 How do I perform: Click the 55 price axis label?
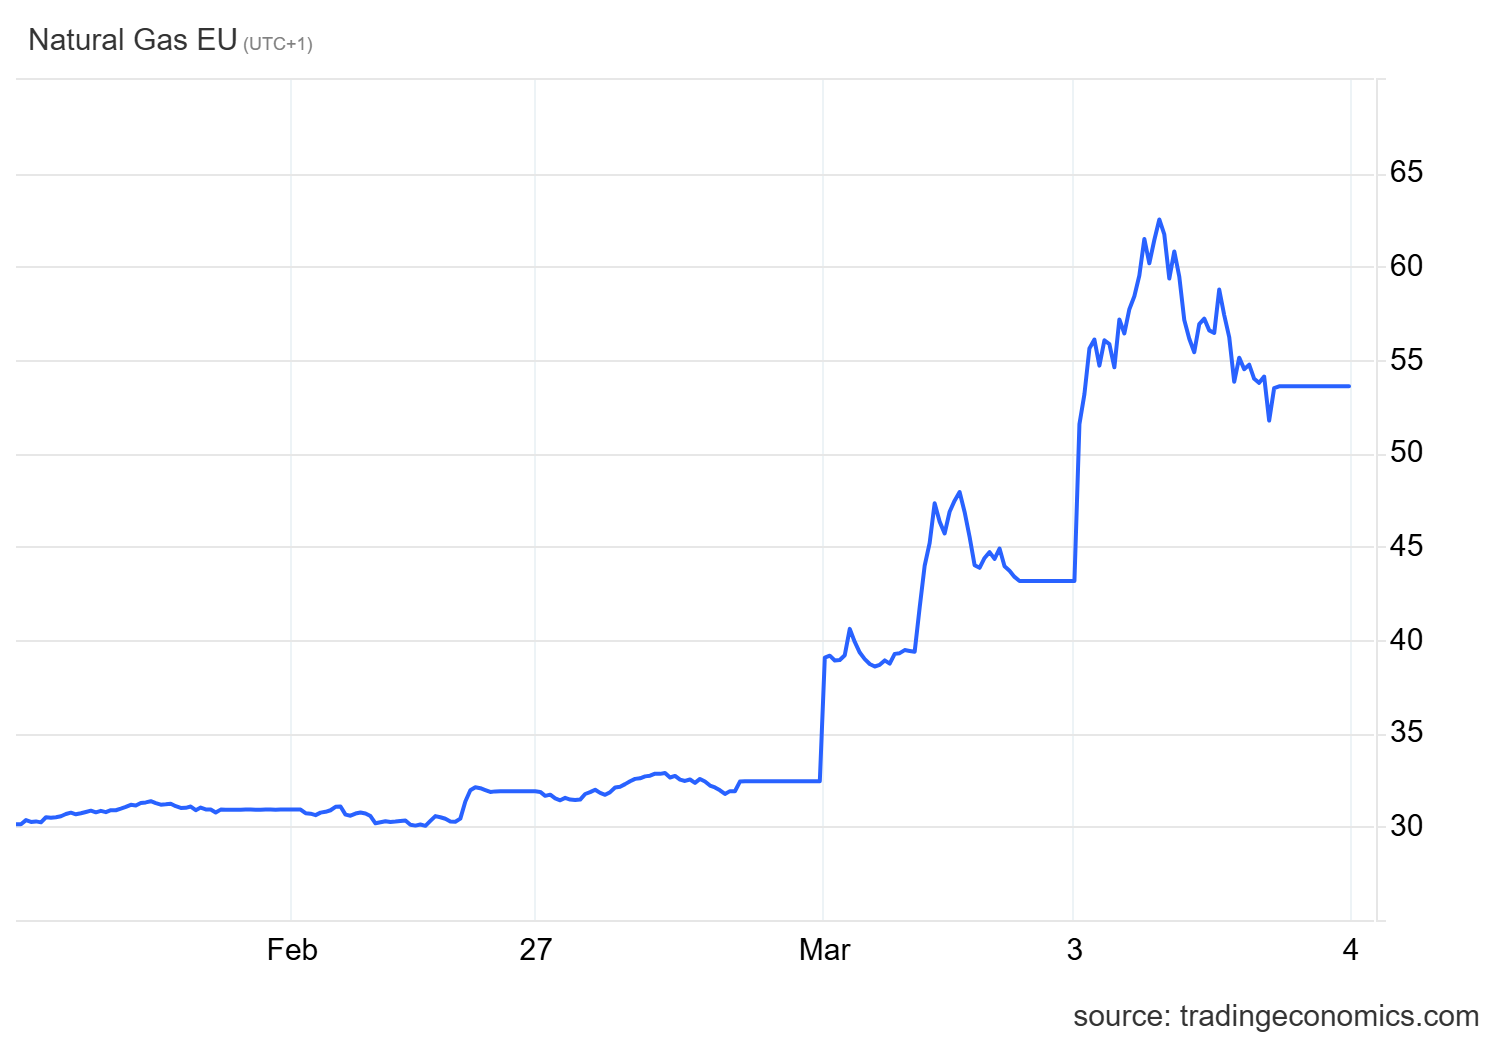coord(1406,360)
